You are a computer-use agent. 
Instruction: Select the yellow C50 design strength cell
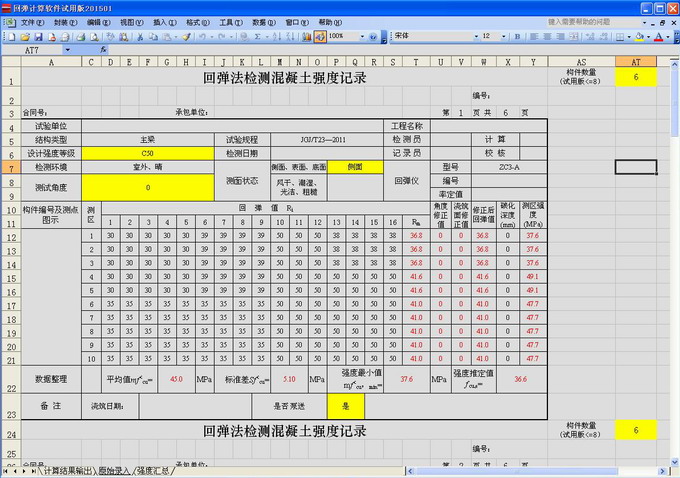147,153
